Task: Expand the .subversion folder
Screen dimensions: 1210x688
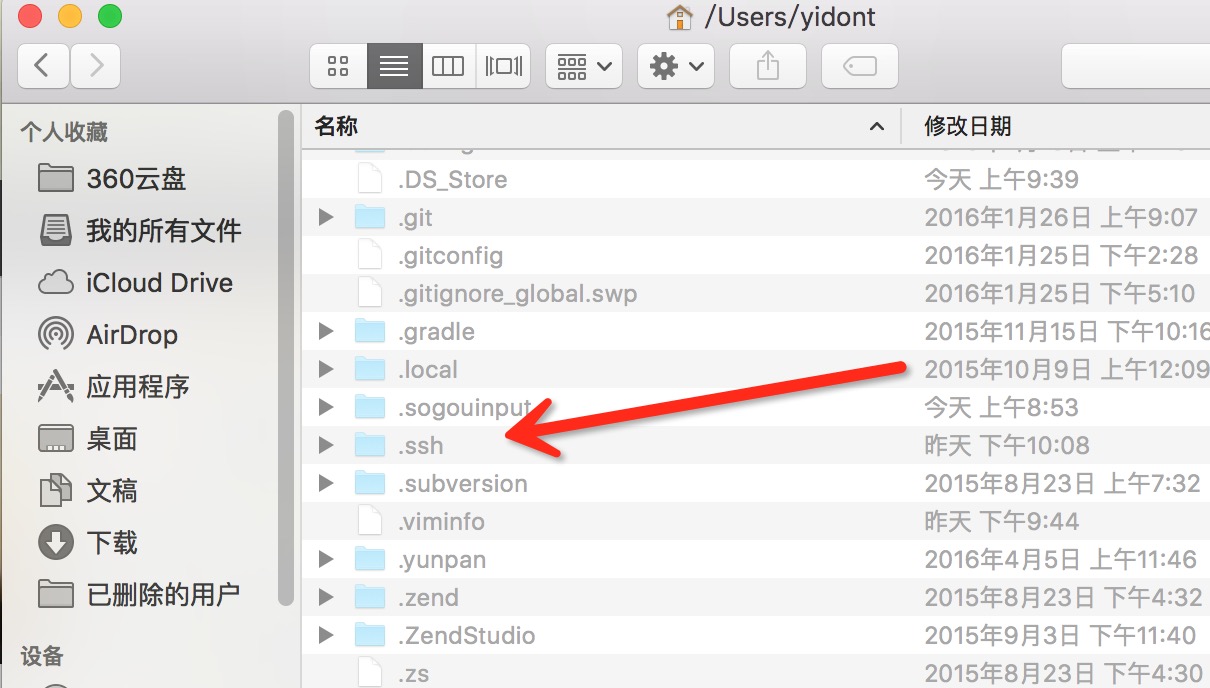Action: point(325,483)
